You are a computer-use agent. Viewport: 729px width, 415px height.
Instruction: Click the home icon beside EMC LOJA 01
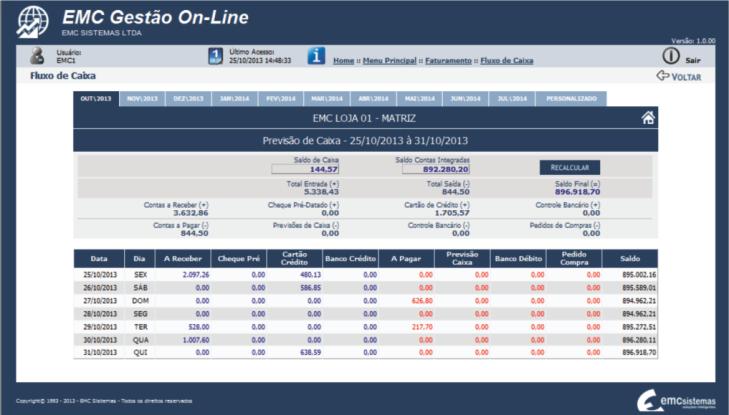648,118
